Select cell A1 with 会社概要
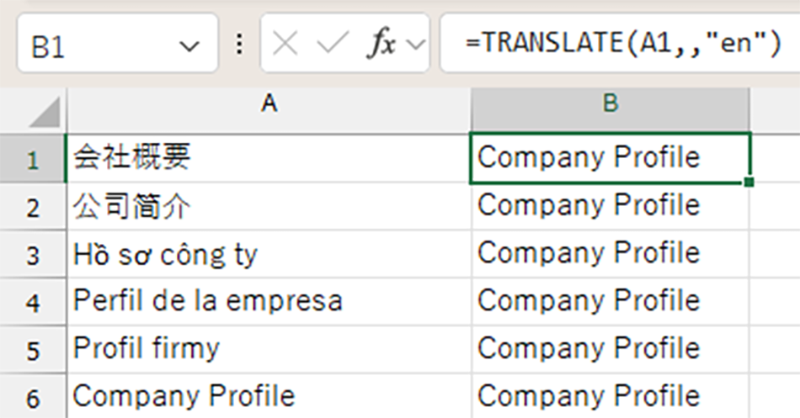800x418 pixels. point(267,158)
